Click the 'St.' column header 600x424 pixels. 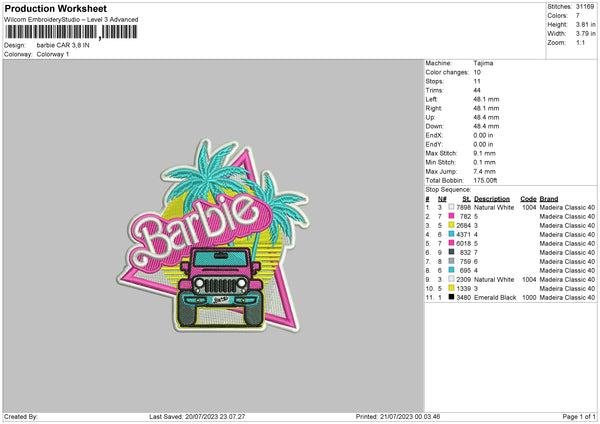click(466, 199)
